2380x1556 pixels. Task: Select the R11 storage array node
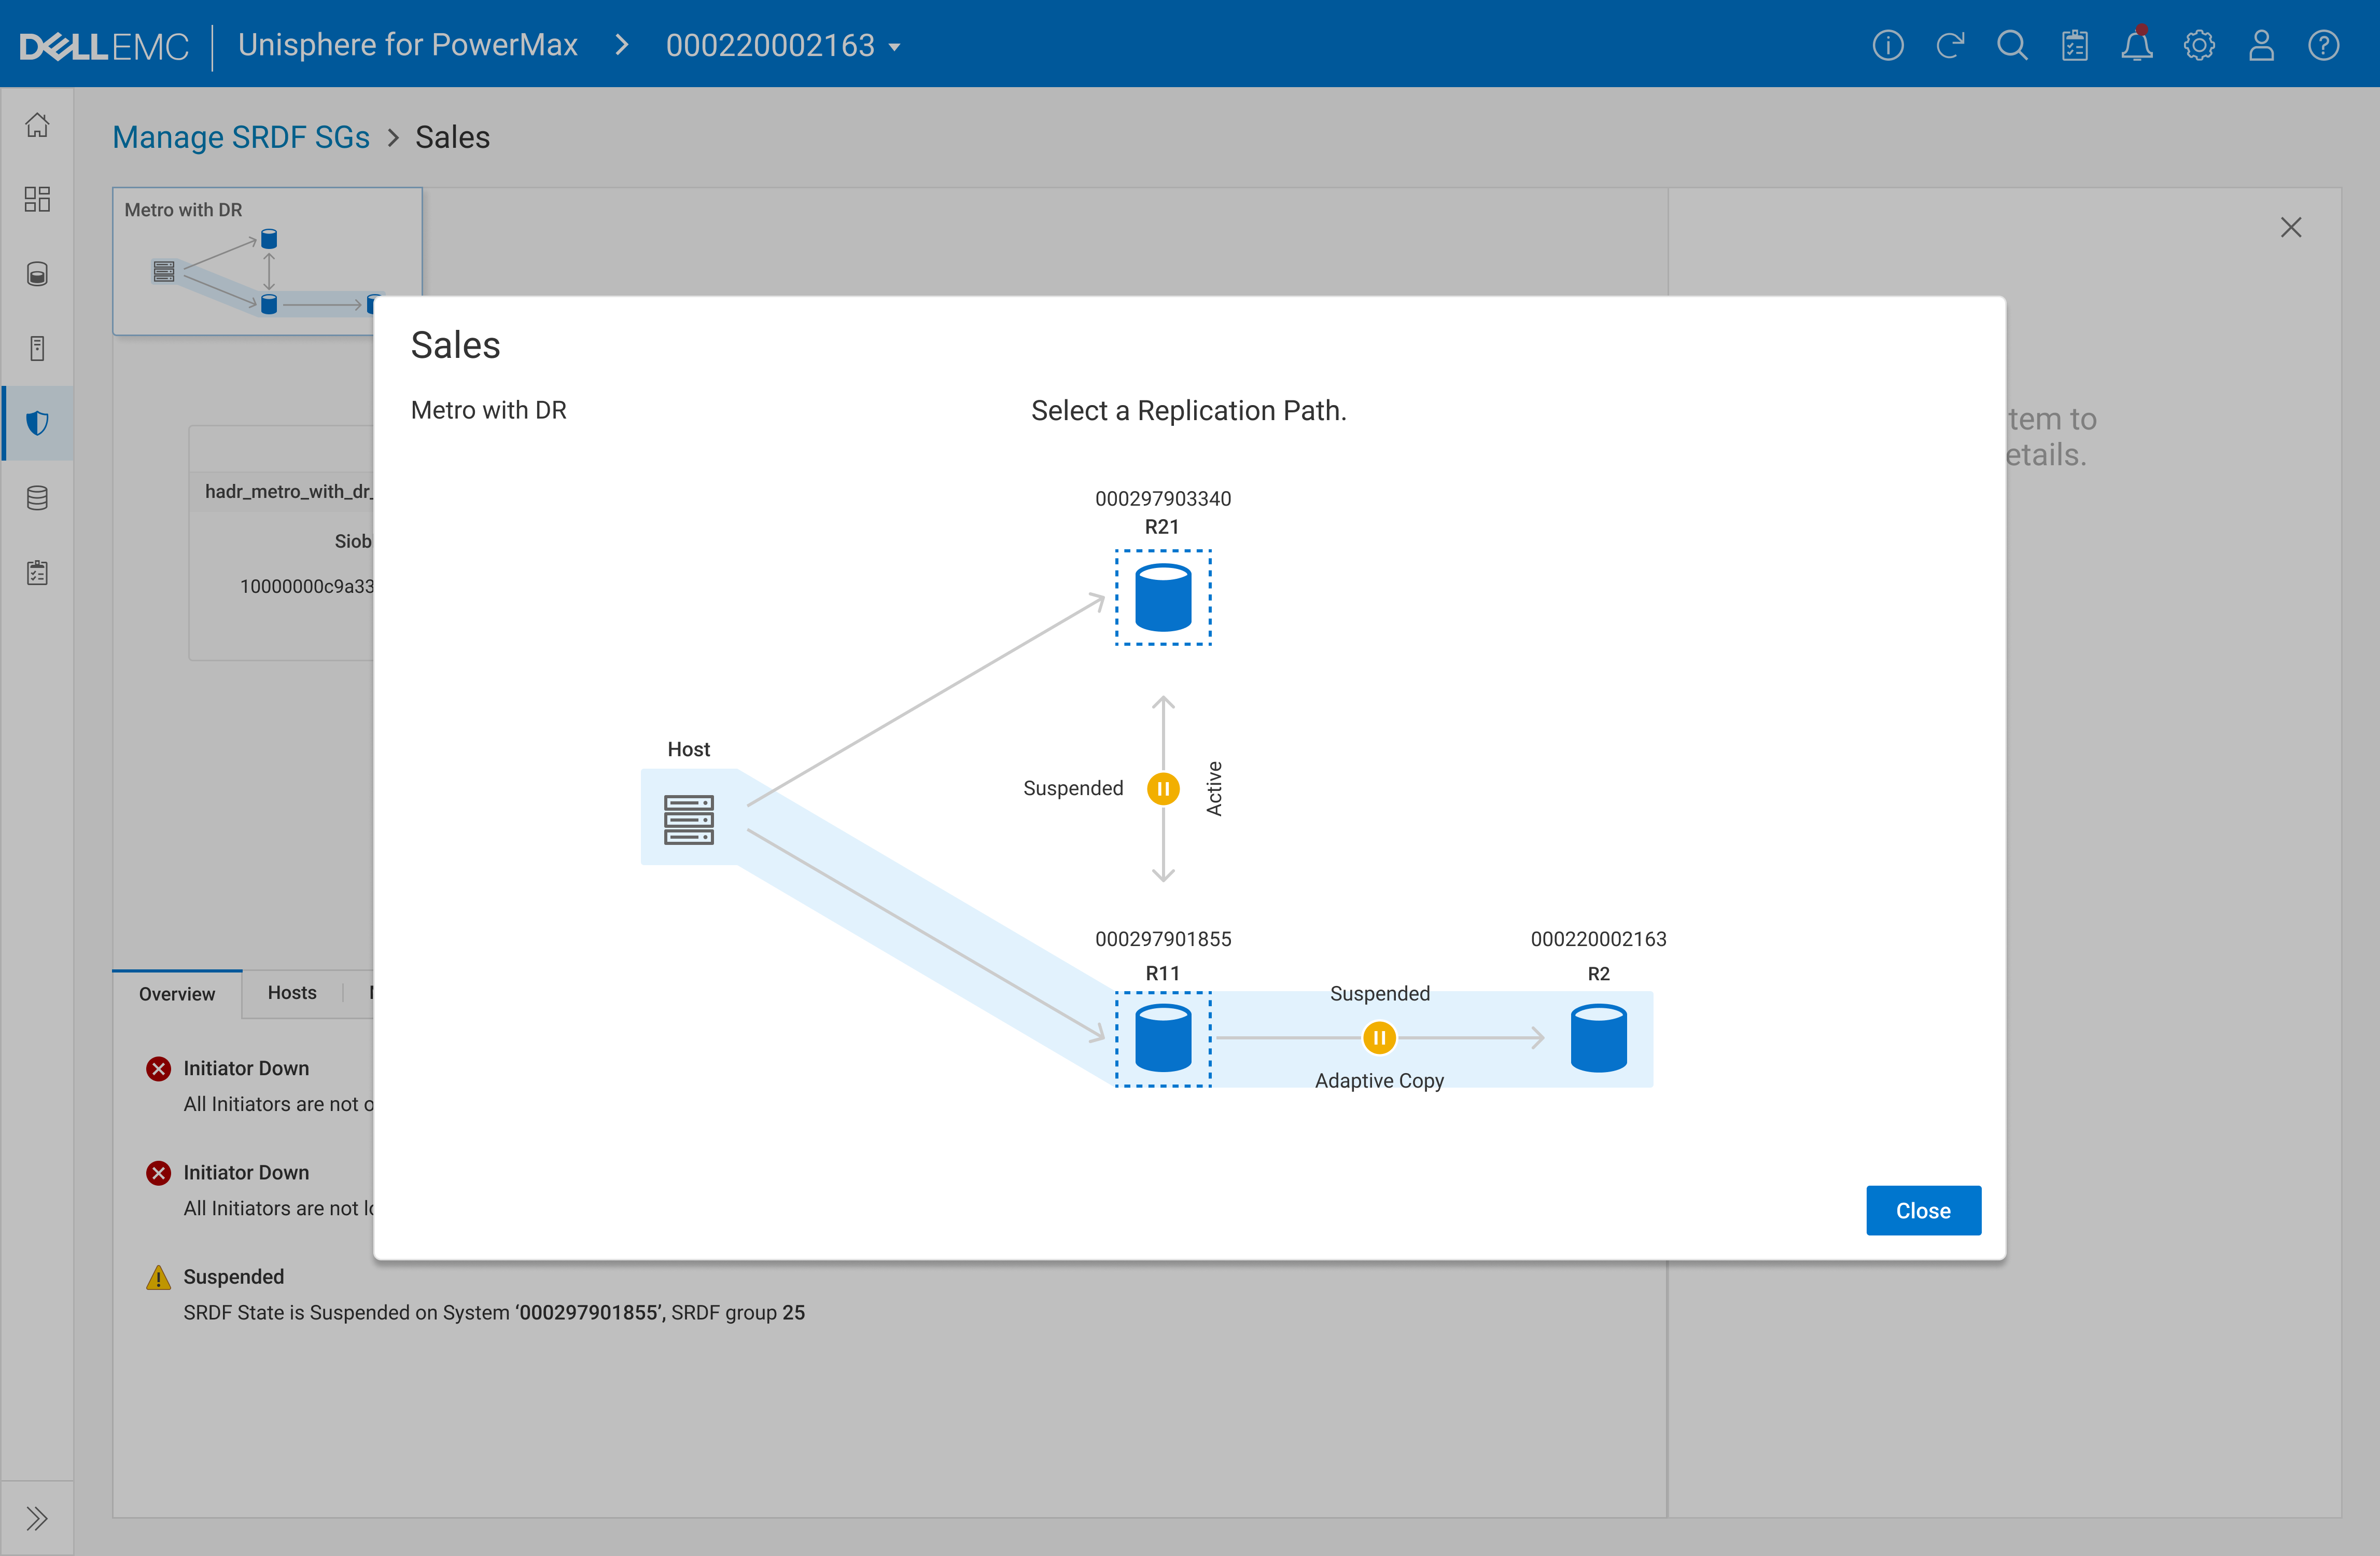click(x=1163, y=1038)
